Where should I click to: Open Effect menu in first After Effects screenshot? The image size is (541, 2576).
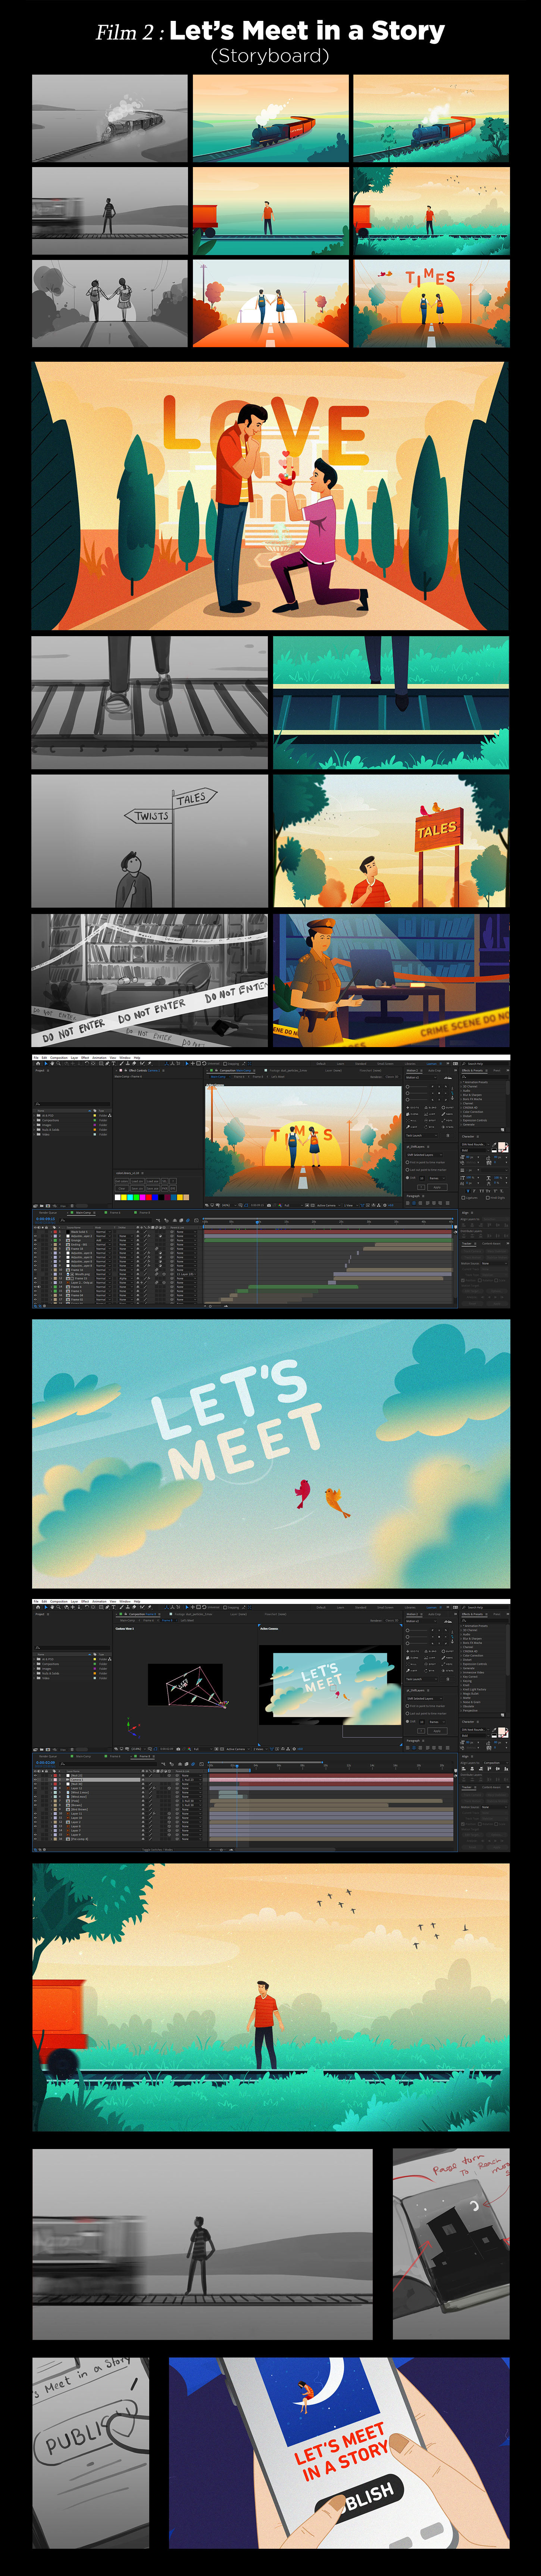point(85,1057)
